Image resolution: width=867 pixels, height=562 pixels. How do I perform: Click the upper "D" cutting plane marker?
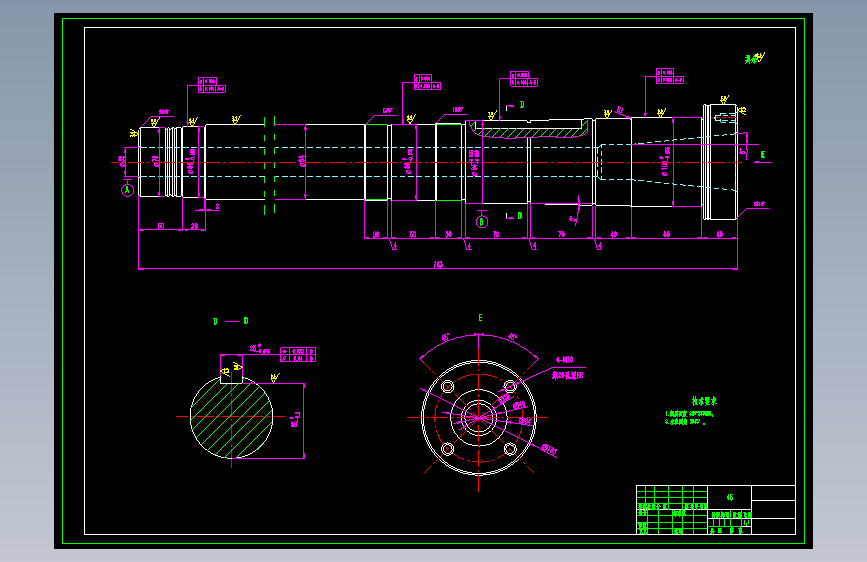tap(521, 105)
